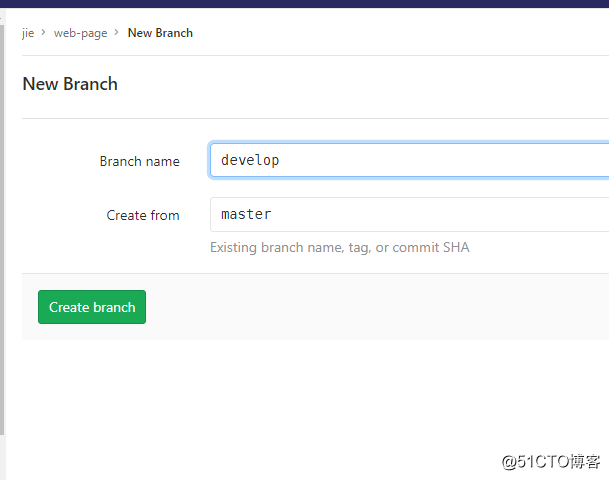Open the web-page breadcrumb link
The image size is (610, 480).
tap(81, 33)
